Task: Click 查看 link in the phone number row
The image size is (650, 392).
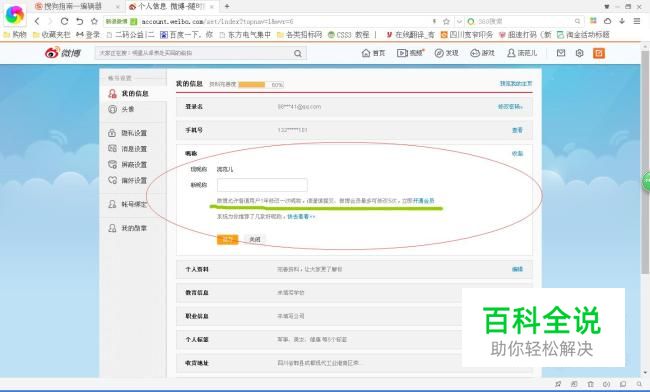Action: coord(517,130)
